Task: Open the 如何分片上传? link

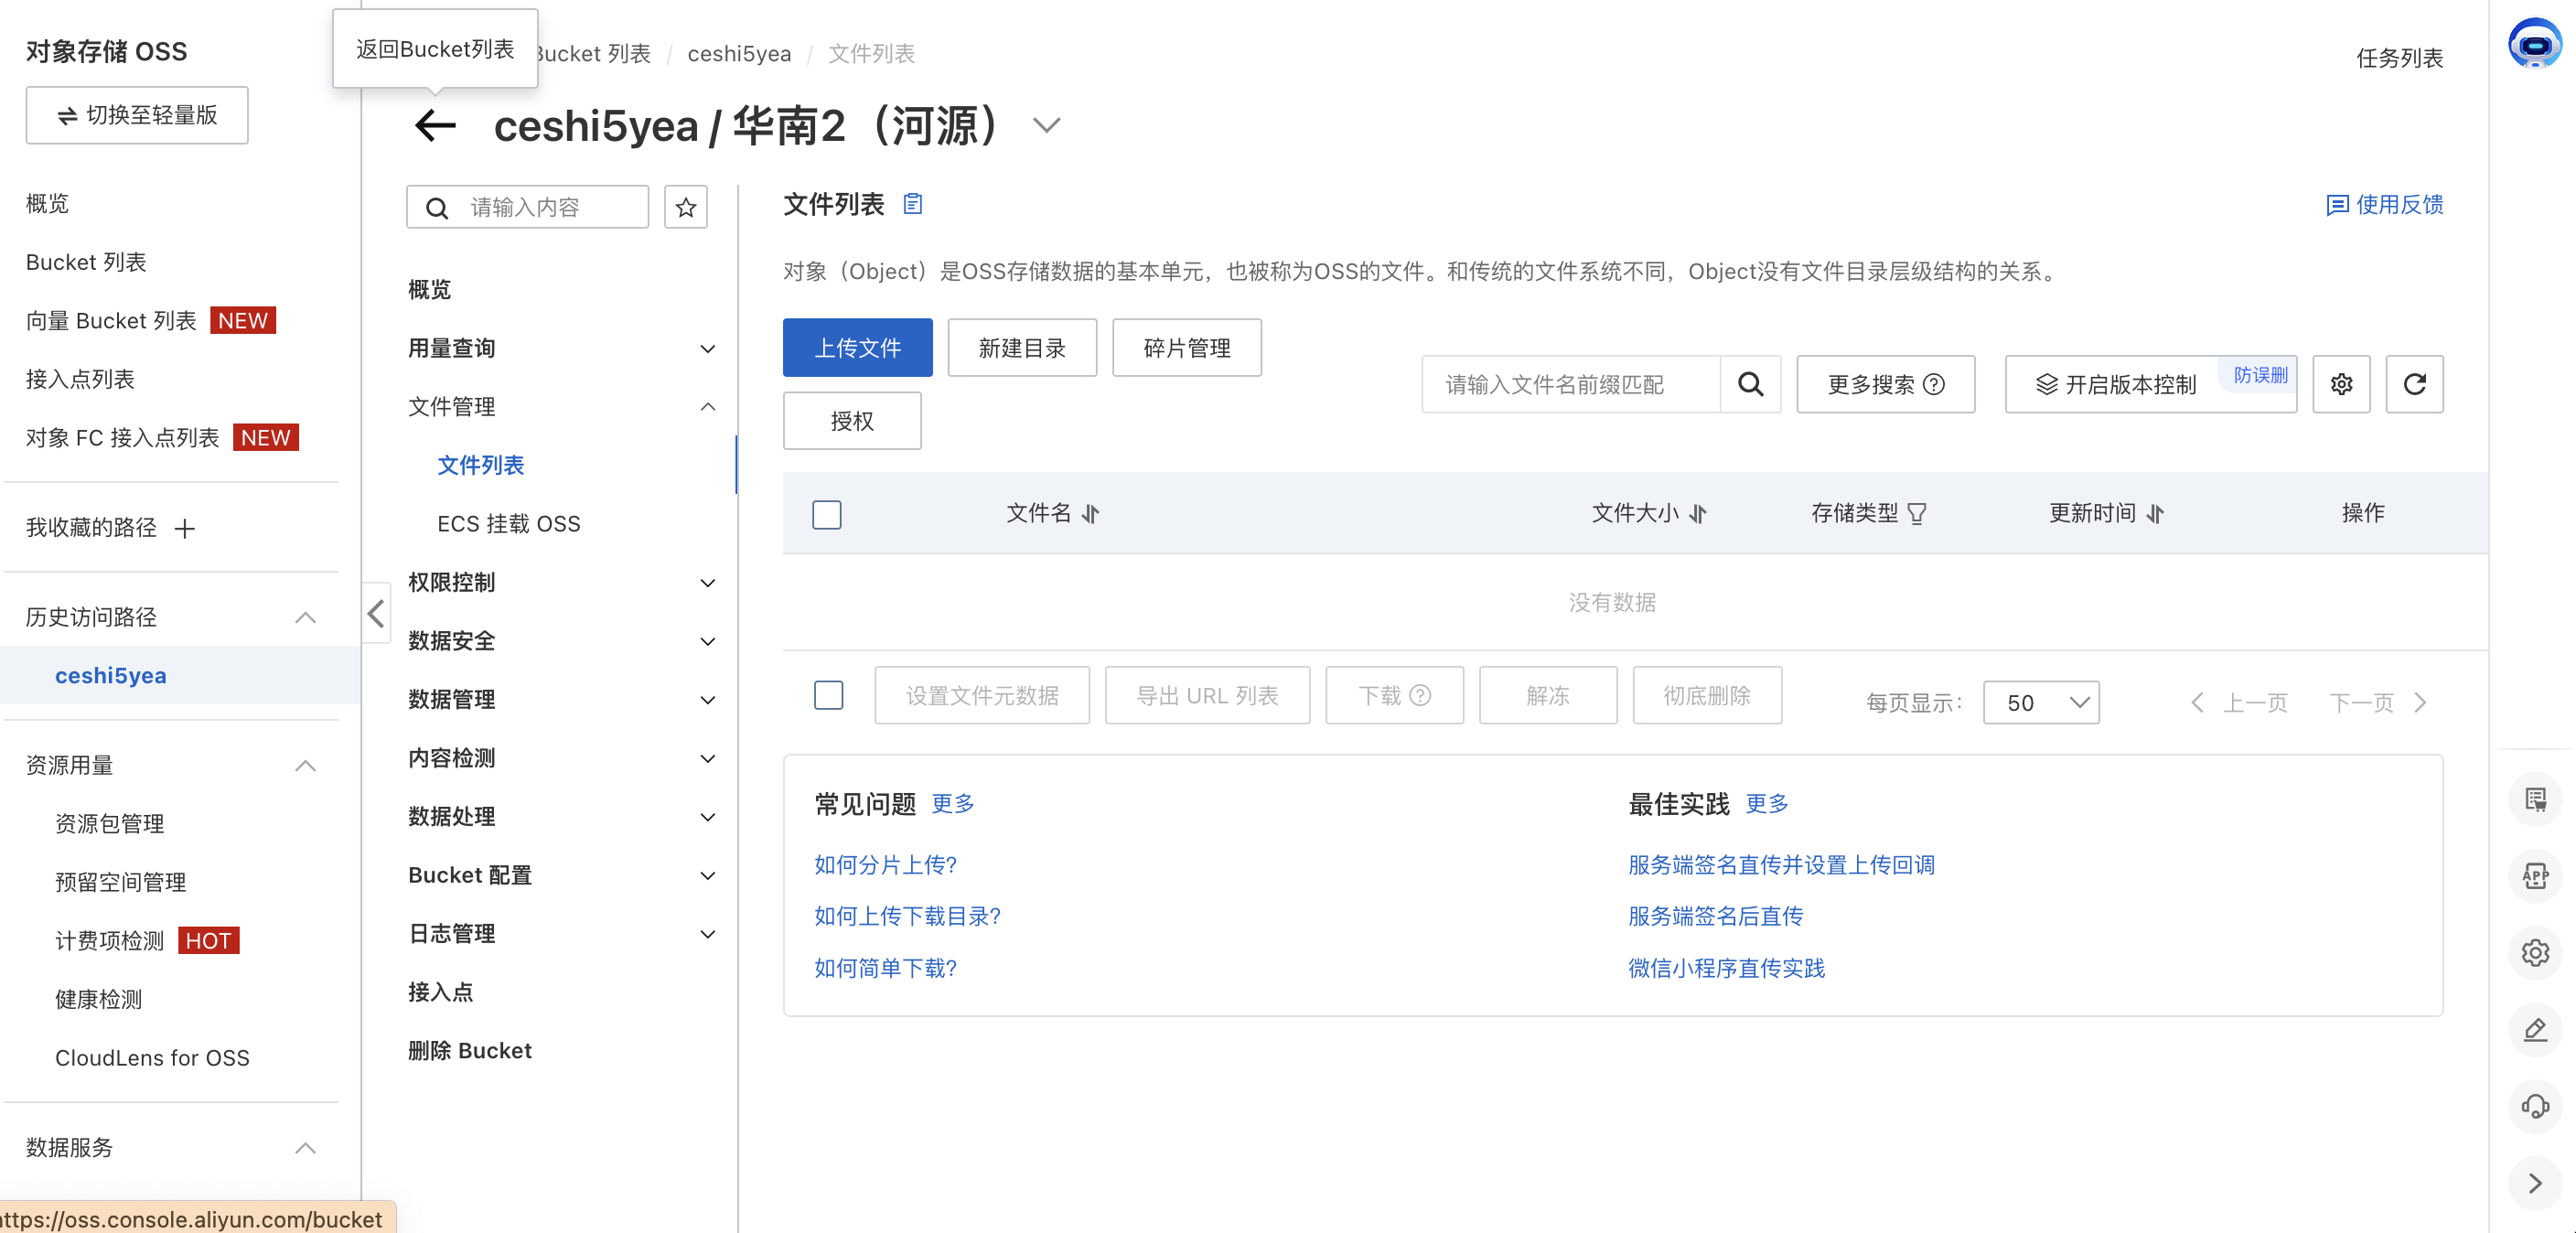Action: click(x=885, y=864)
